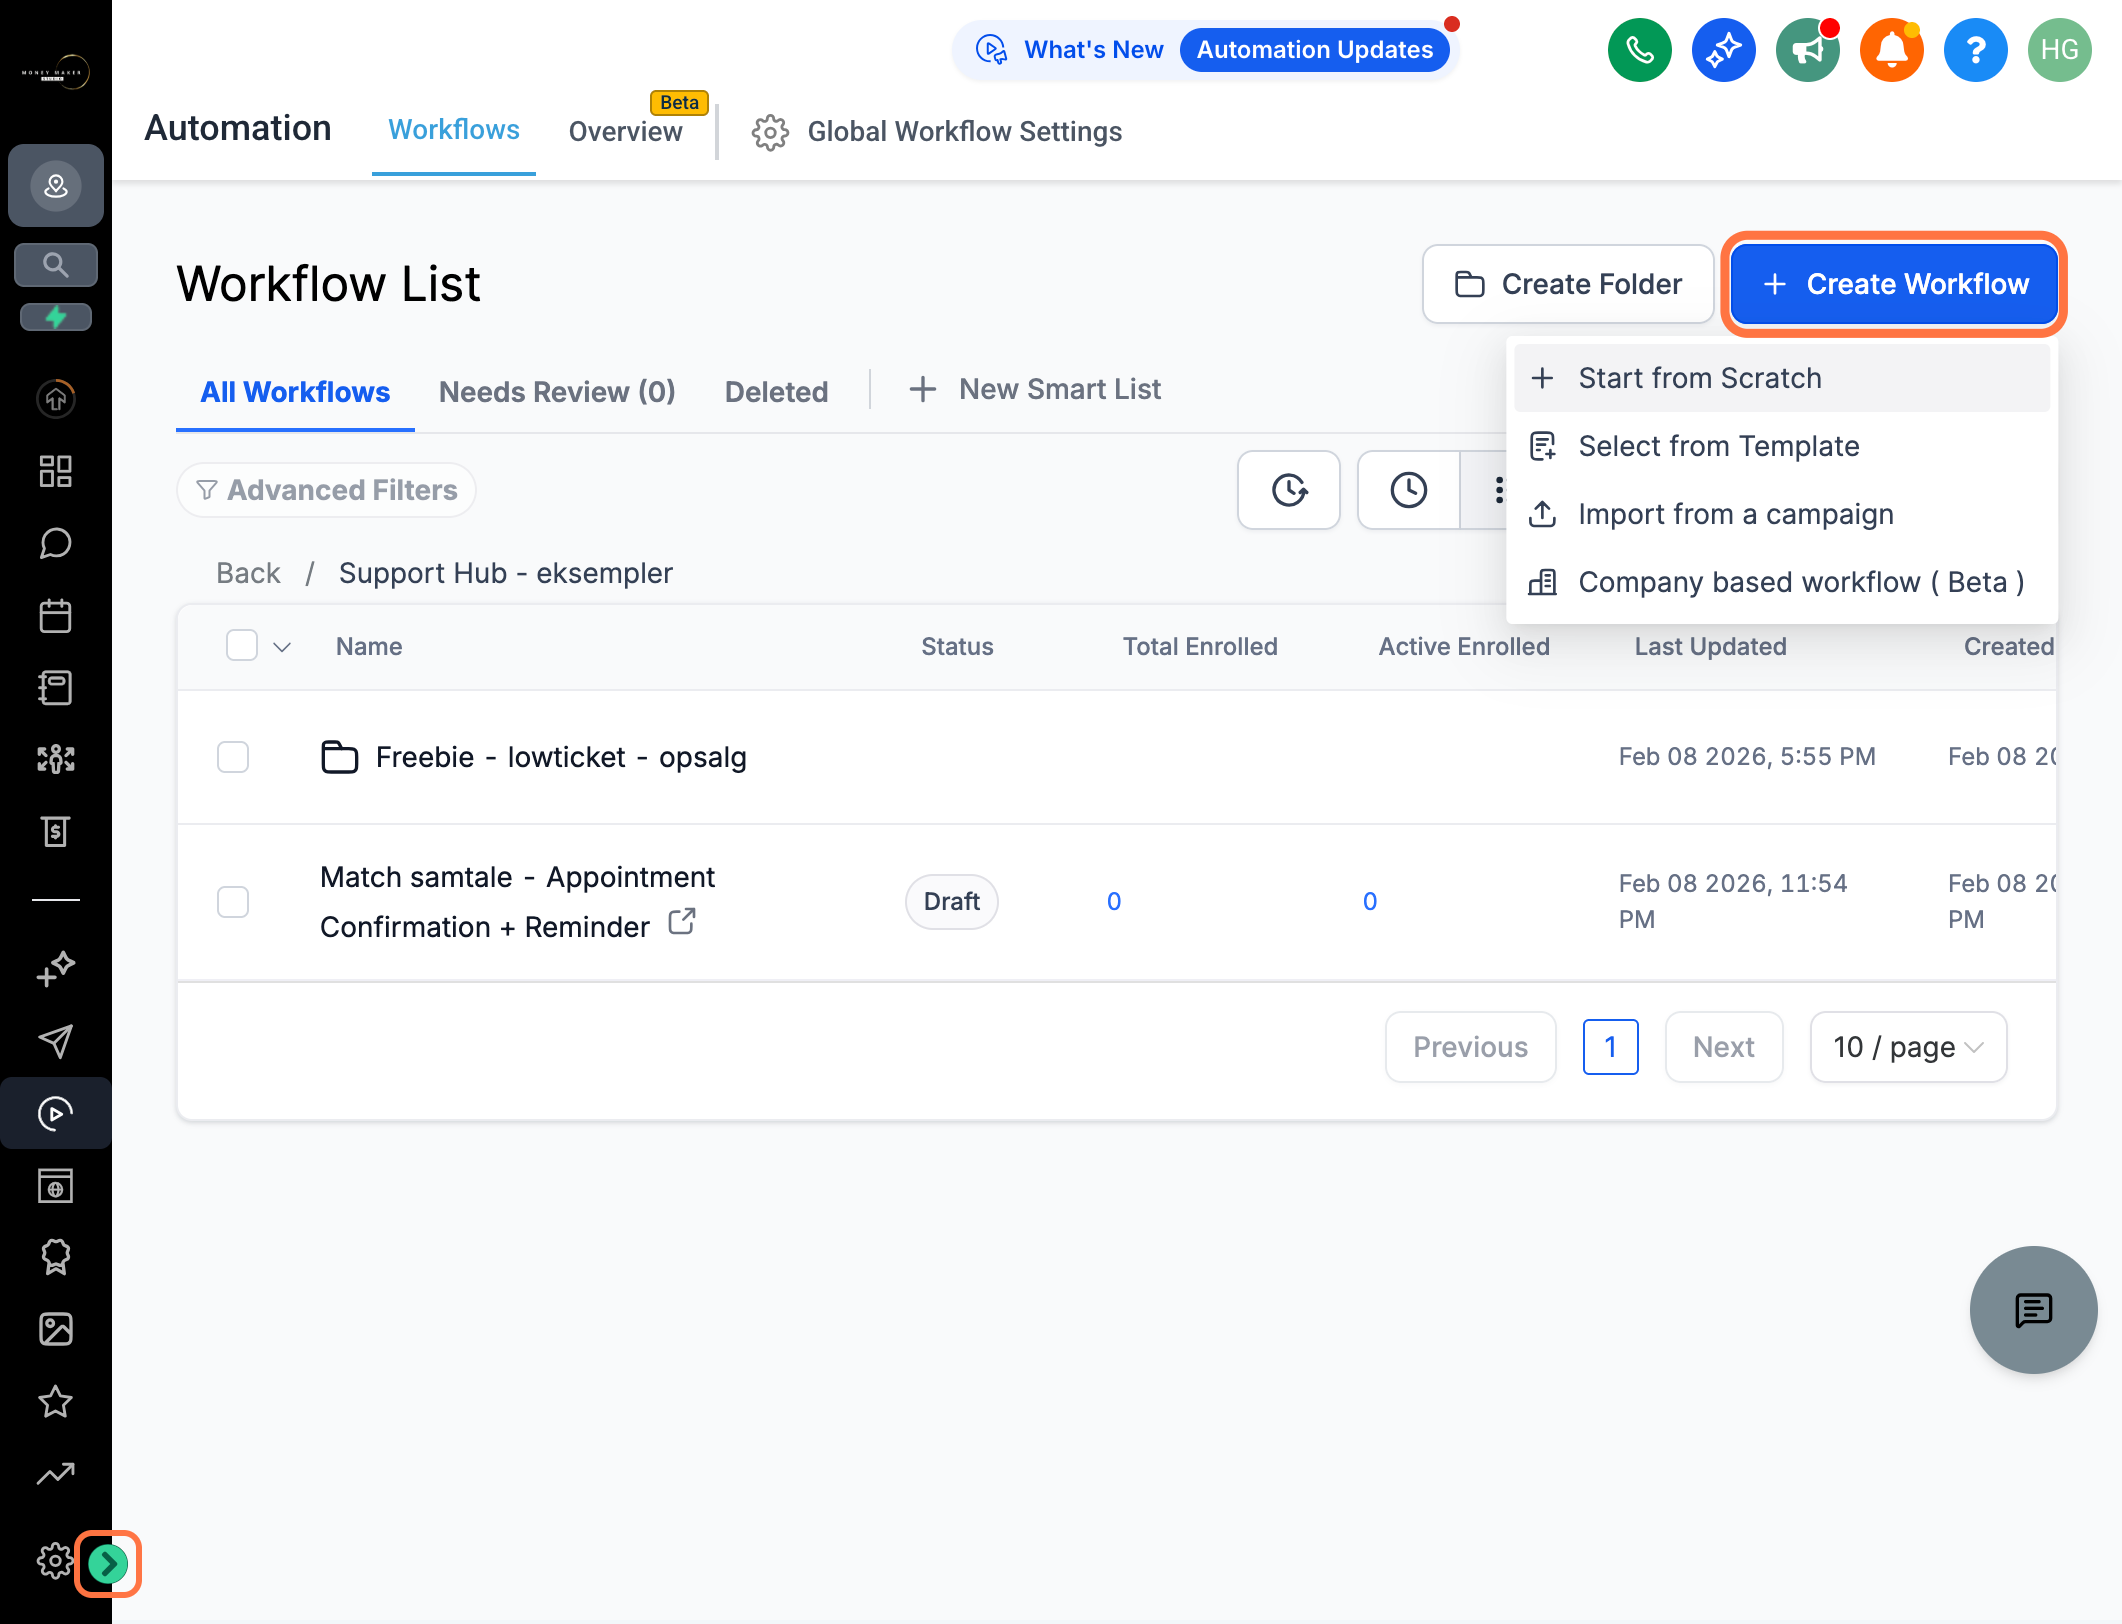Open the AI agents sparkle icon in sidebar
The image size is (2122, 1624).
[56, 969]
